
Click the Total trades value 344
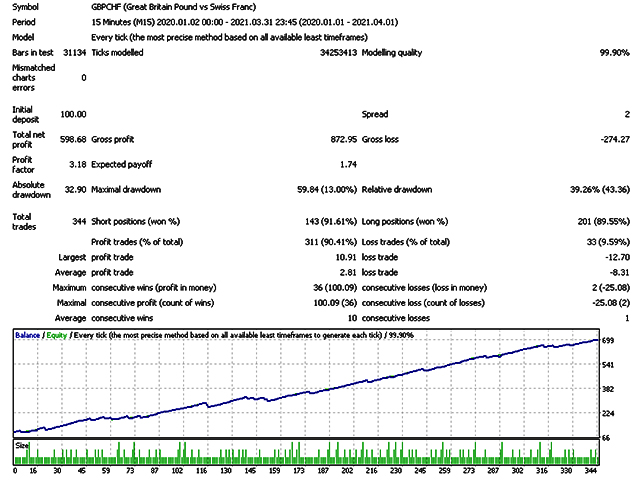[79, 222]
